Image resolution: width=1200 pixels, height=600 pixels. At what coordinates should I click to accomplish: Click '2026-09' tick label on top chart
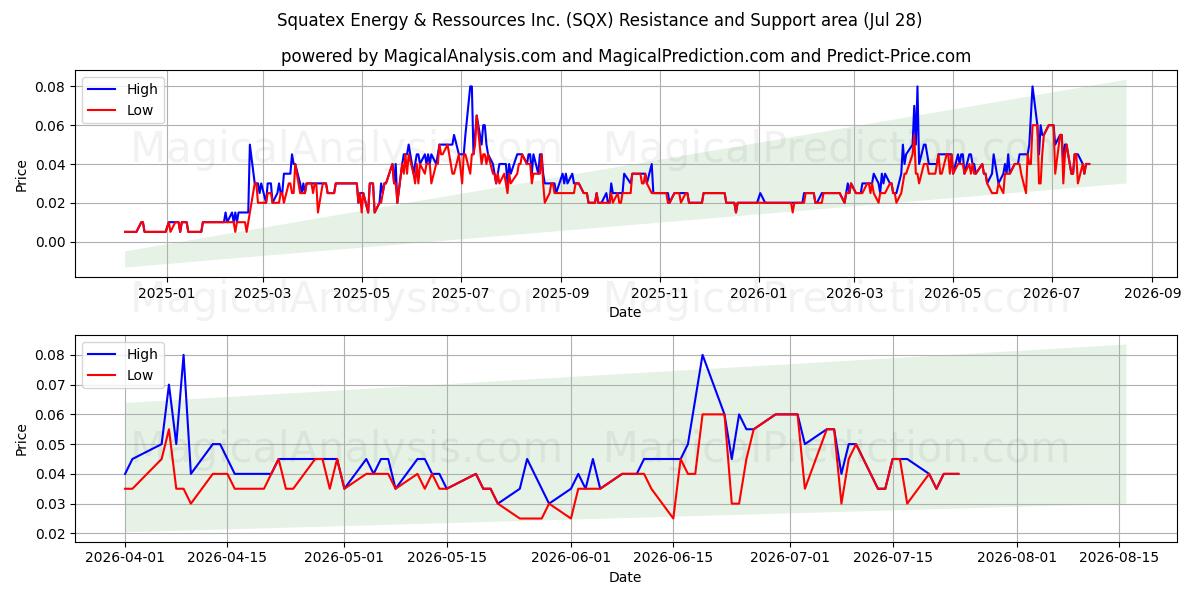pyautogui.click(x=1152, y=294)
